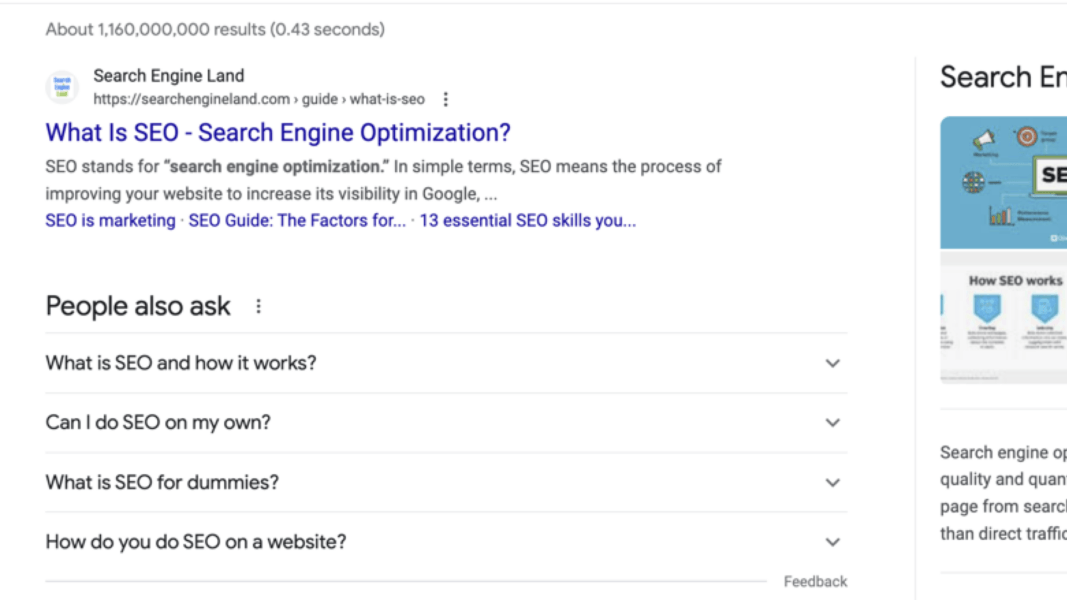Click the Search Engine Land site name

pos(168,76)
